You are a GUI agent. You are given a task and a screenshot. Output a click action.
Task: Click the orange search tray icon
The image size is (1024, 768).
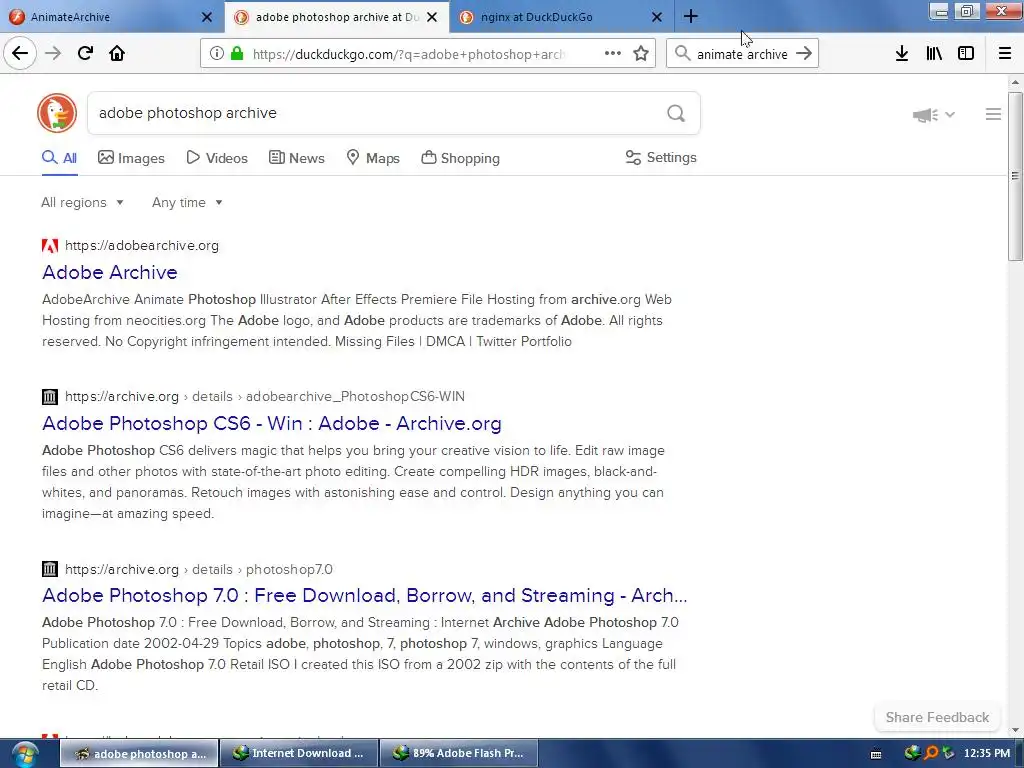[931, 753]
